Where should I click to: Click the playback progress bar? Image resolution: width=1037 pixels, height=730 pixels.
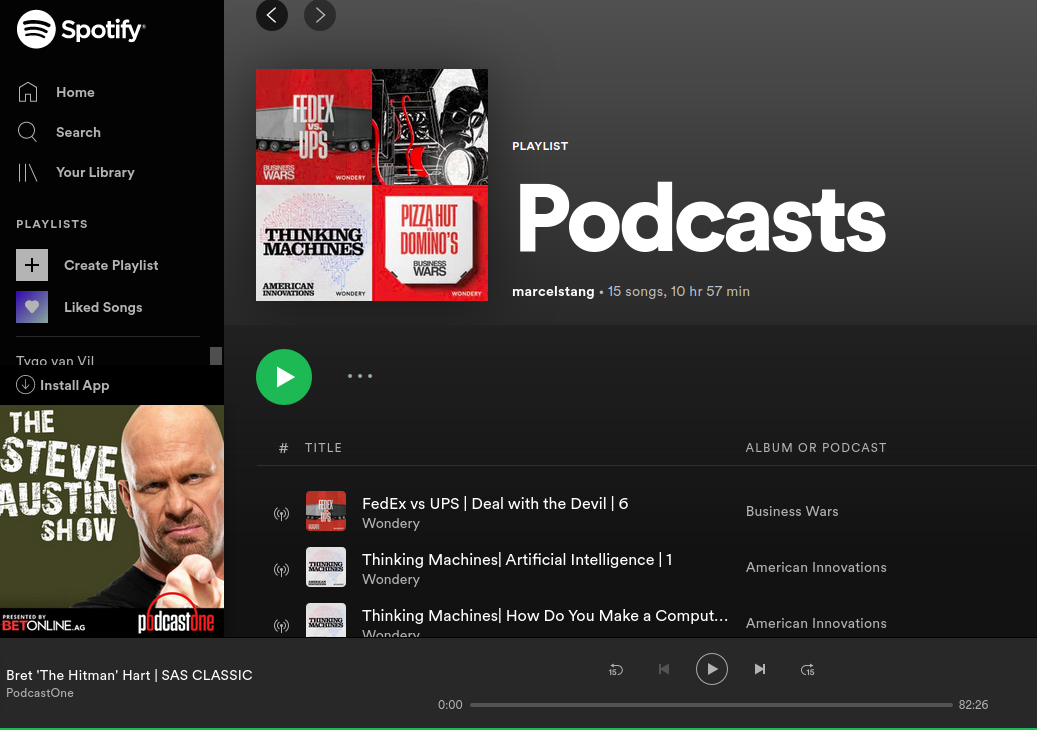pos(711,705)
